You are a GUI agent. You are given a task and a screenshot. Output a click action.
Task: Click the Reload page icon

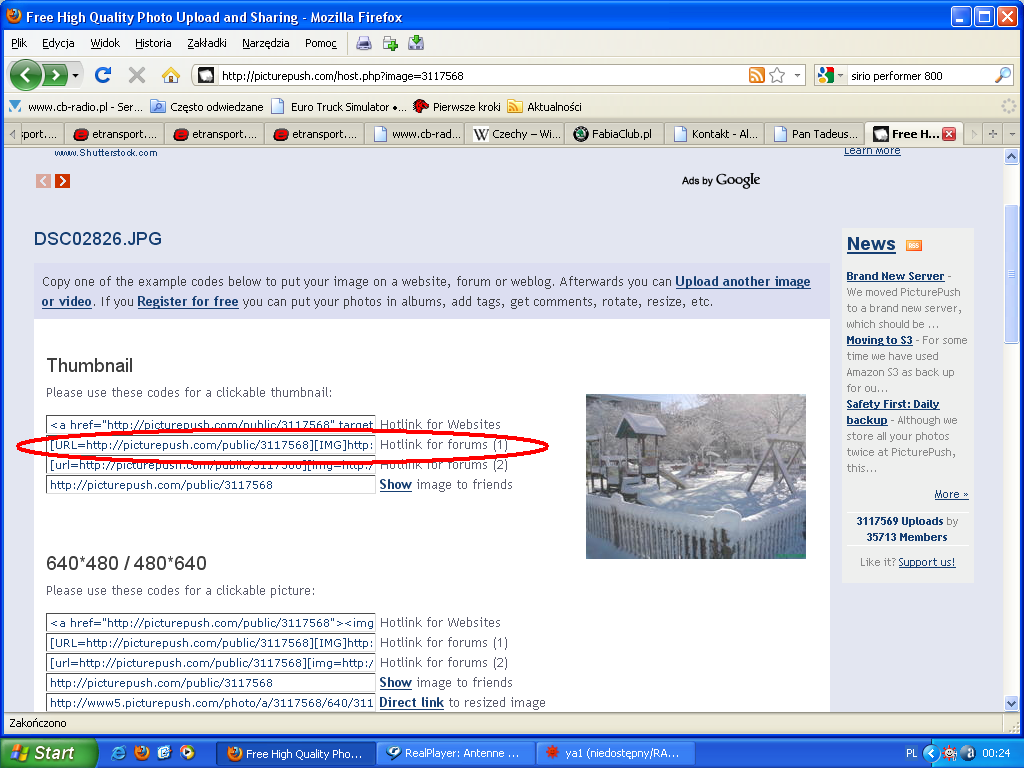(x=102, y=75)
